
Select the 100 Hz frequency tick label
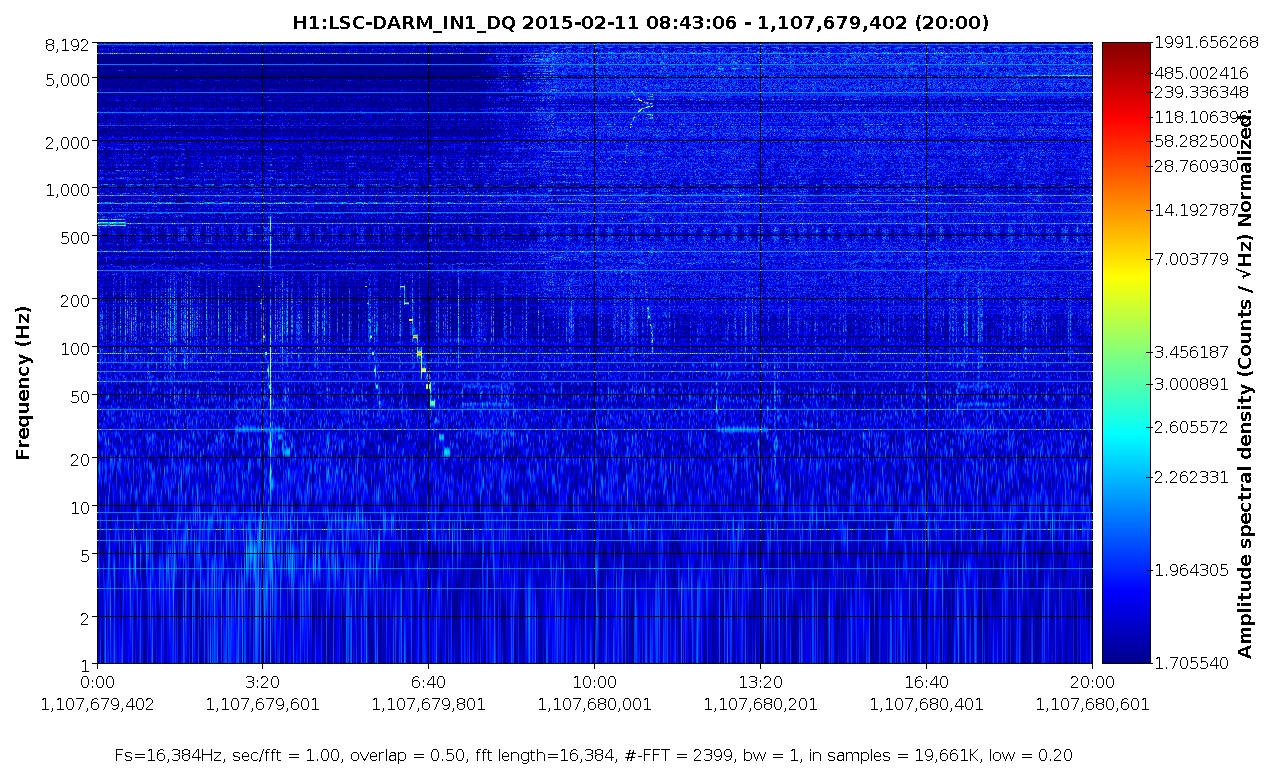coord(77,348)
